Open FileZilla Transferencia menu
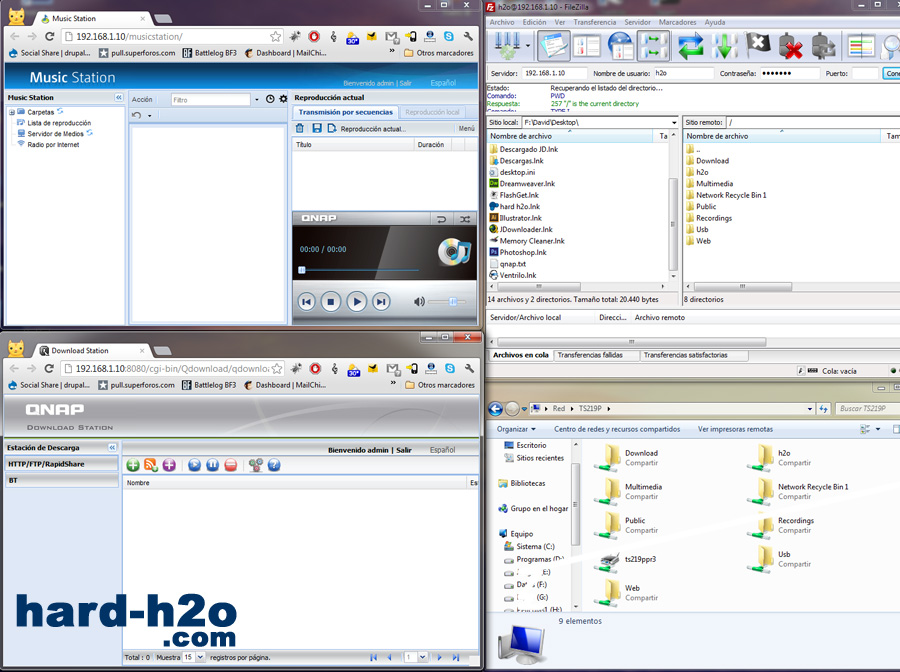 coord(595,22)
